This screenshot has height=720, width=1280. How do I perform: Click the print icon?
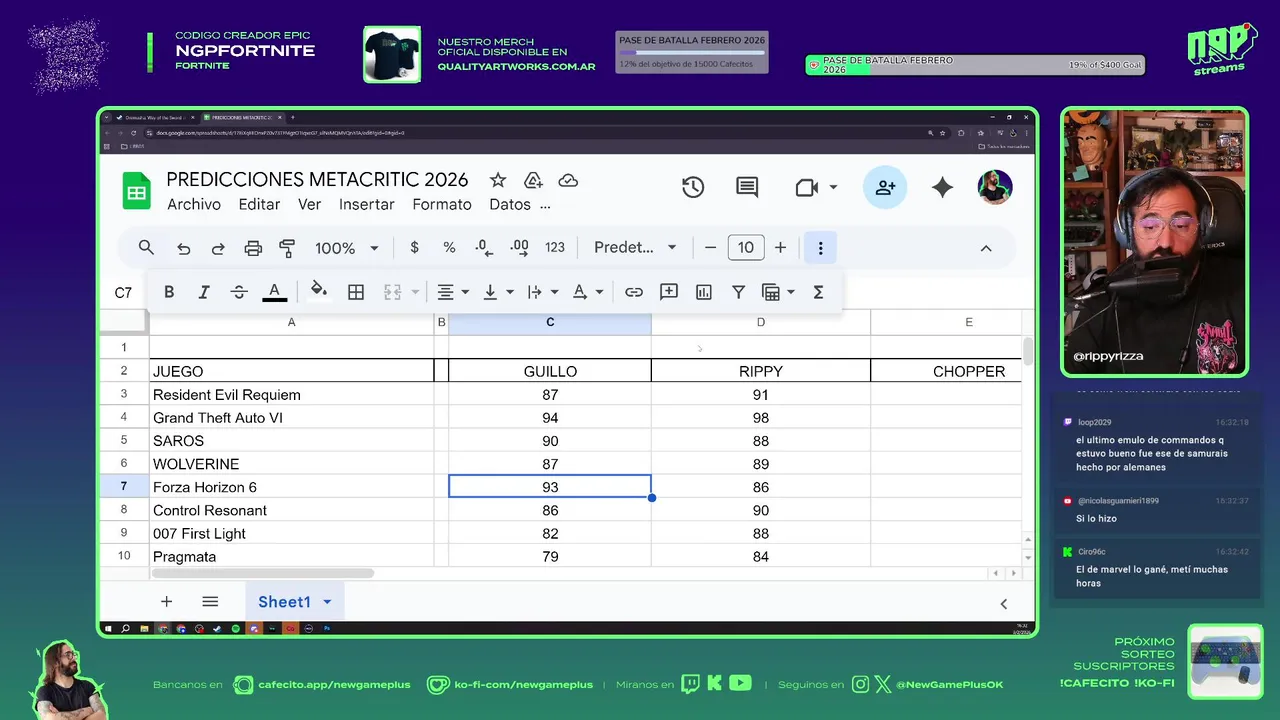253,248
